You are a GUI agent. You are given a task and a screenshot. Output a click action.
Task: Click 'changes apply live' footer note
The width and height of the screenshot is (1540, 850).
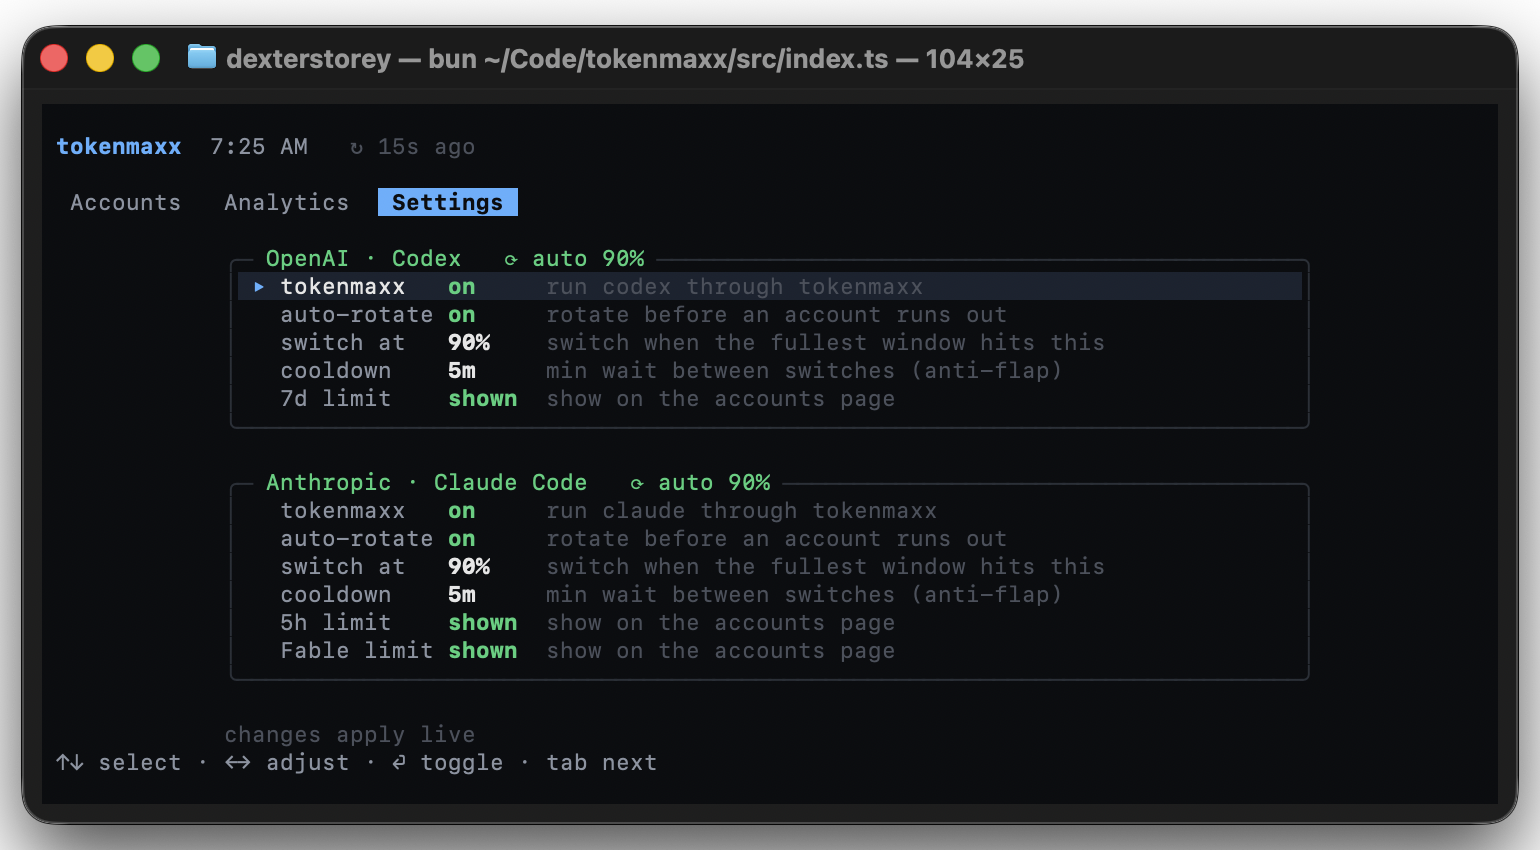(x=350, y=735)
